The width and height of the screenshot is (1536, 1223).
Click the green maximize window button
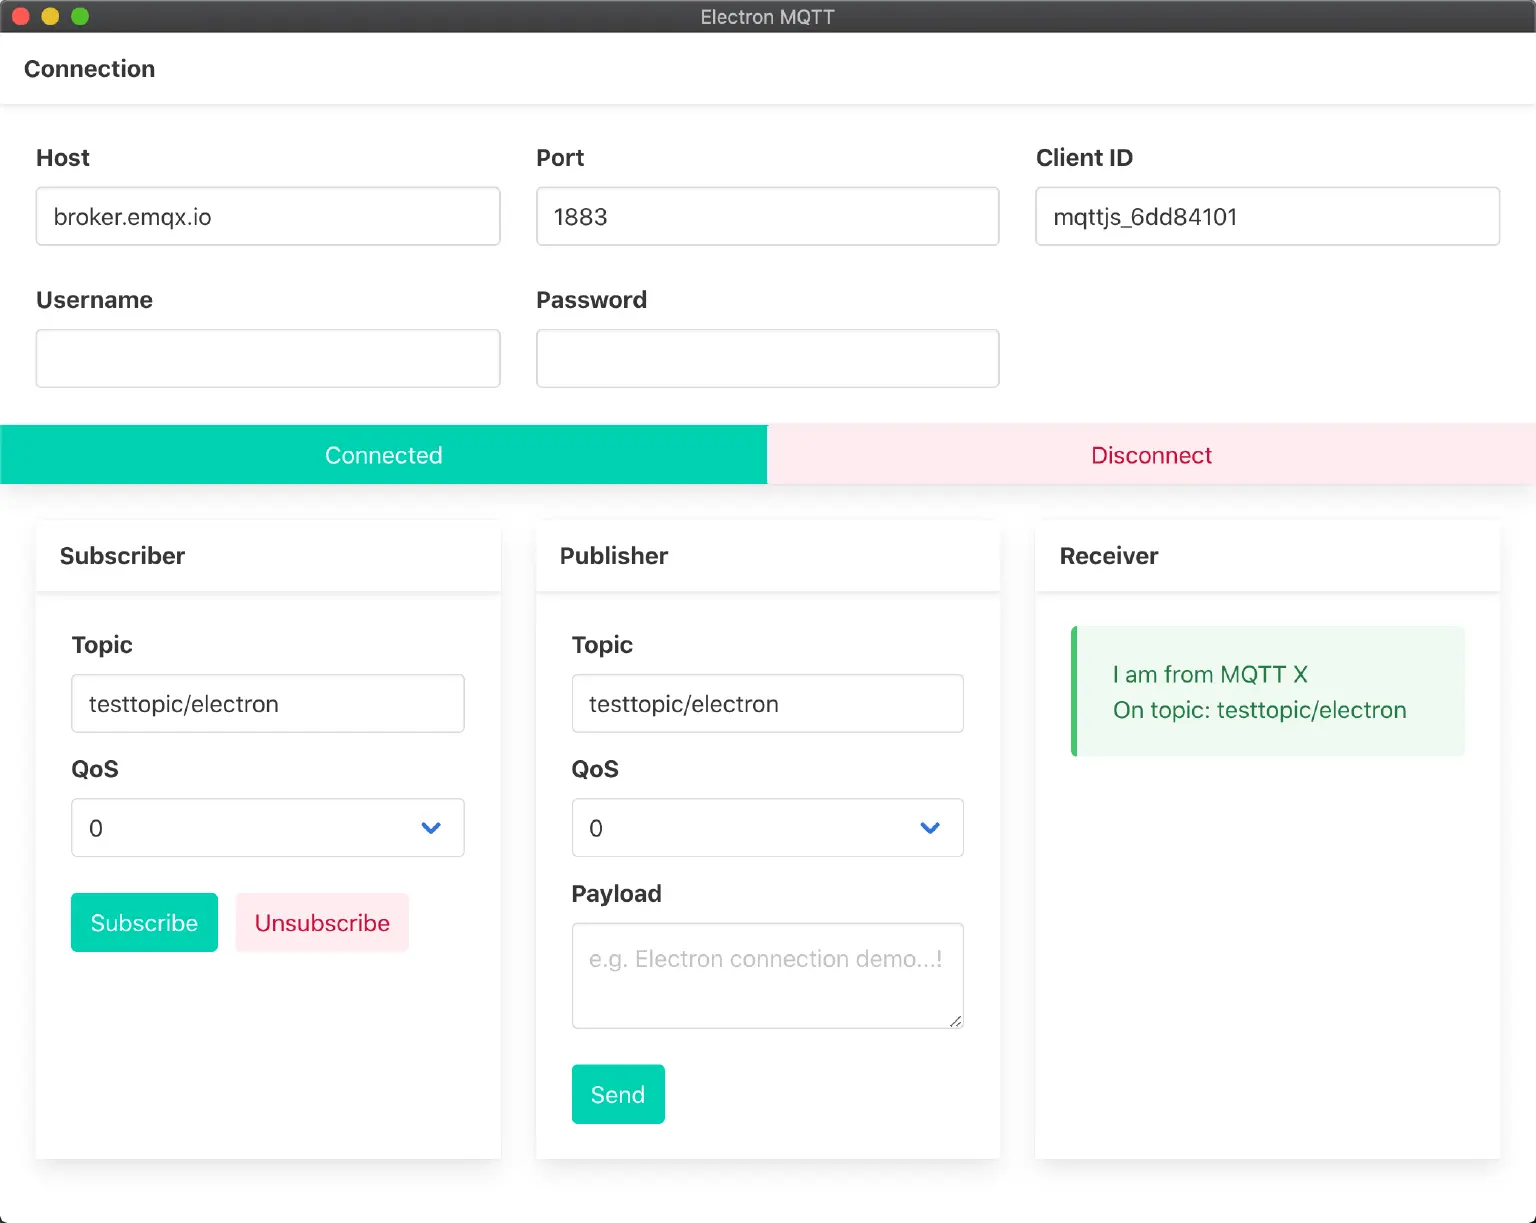(x=80, y=16)
